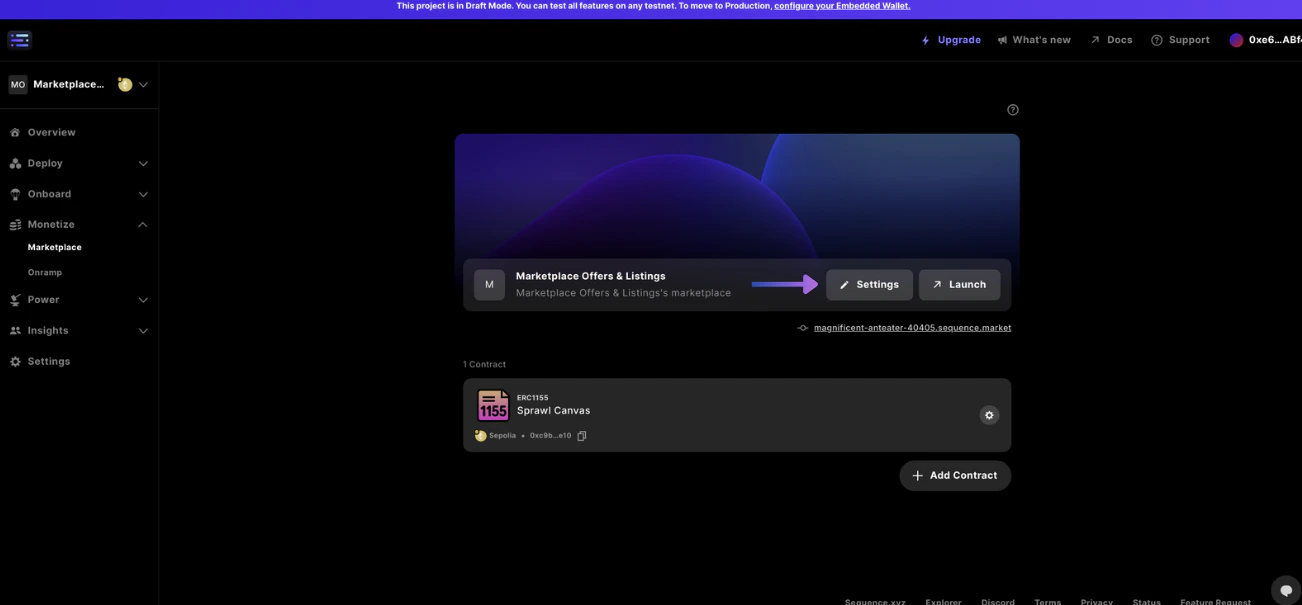Open the Deploy menu item

tap(45, 163)
